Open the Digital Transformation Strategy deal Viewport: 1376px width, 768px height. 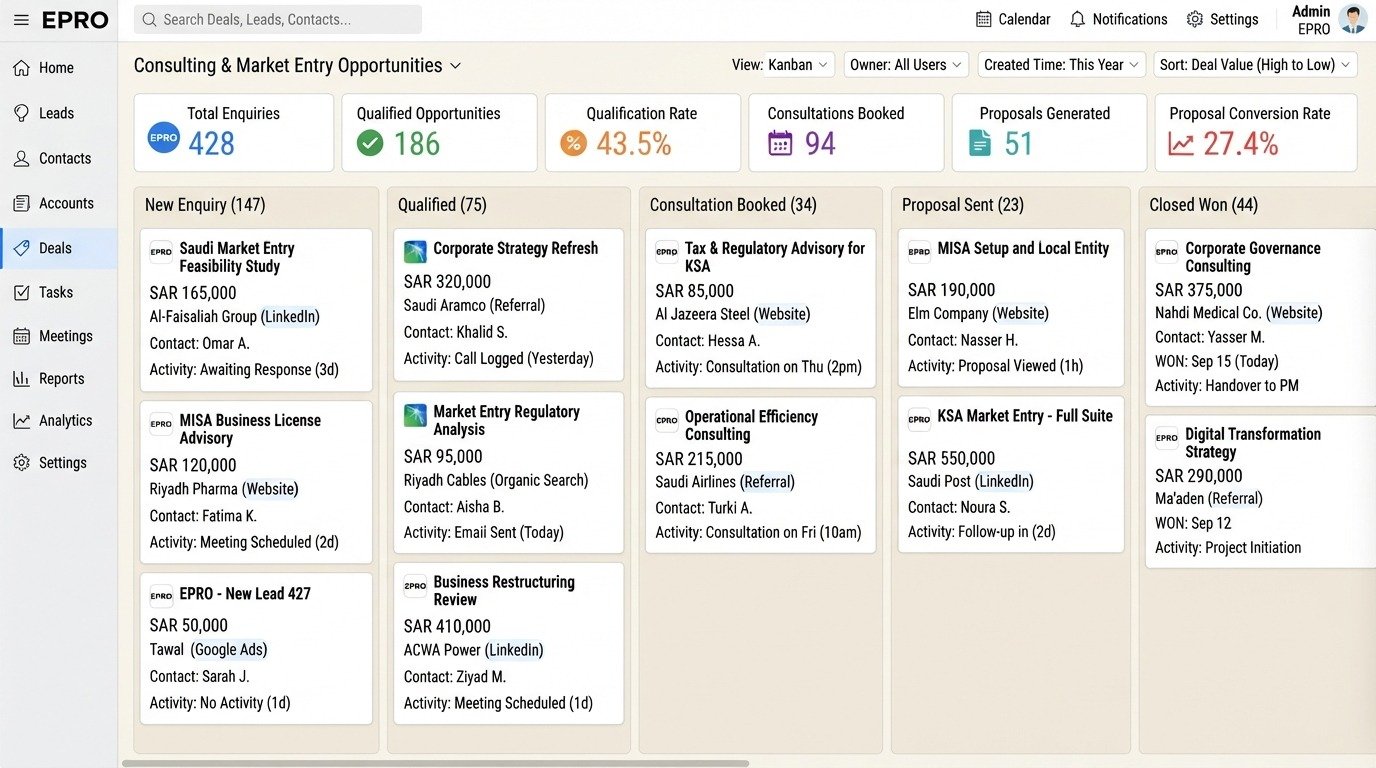[1260, 492]
